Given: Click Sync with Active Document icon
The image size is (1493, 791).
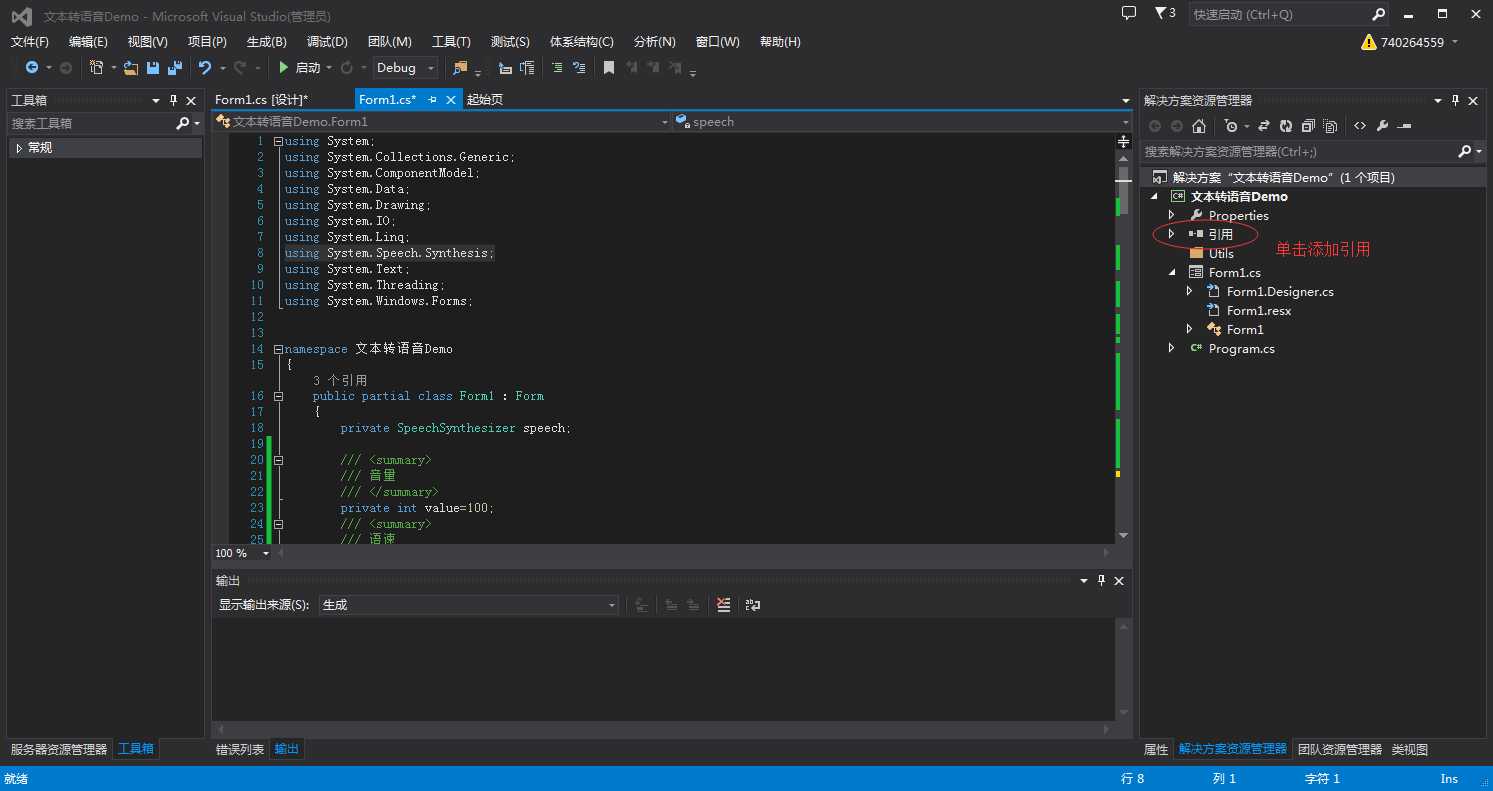Looking at the screenshot, I should click(x=1264, y=126).
